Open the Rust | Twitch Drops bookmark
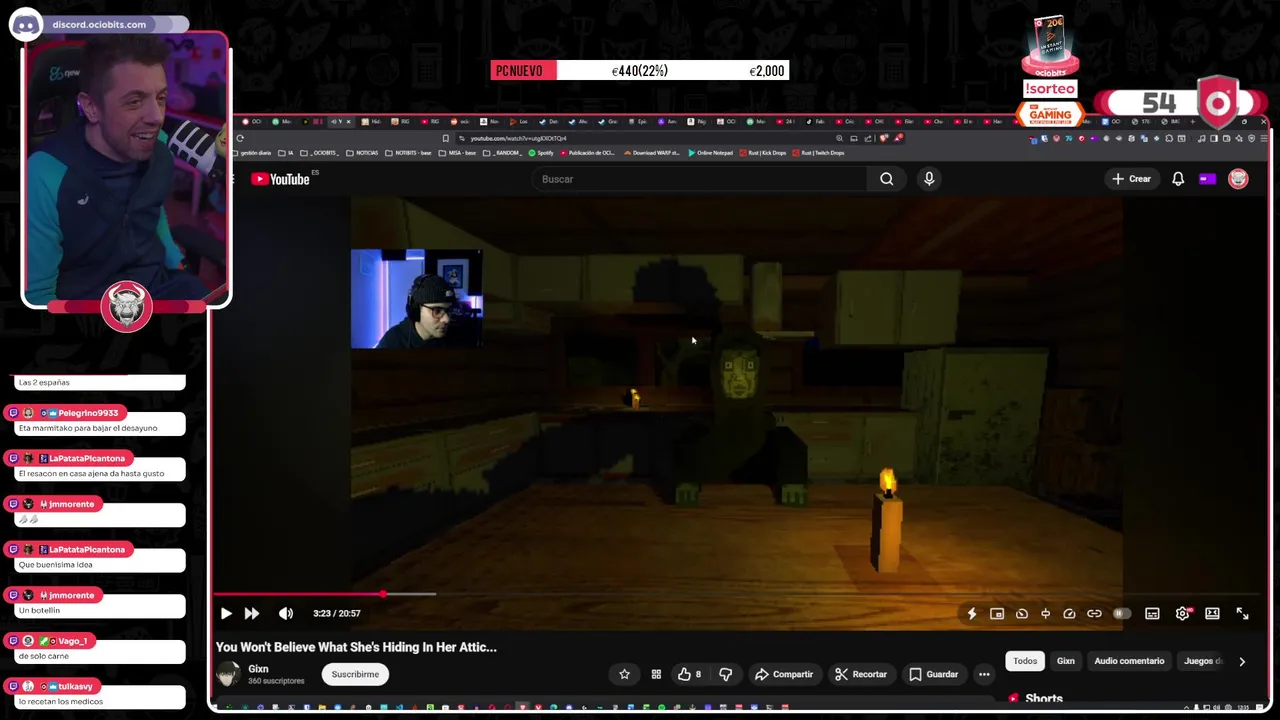This screenshot has width=1280, height=720. 818,153
